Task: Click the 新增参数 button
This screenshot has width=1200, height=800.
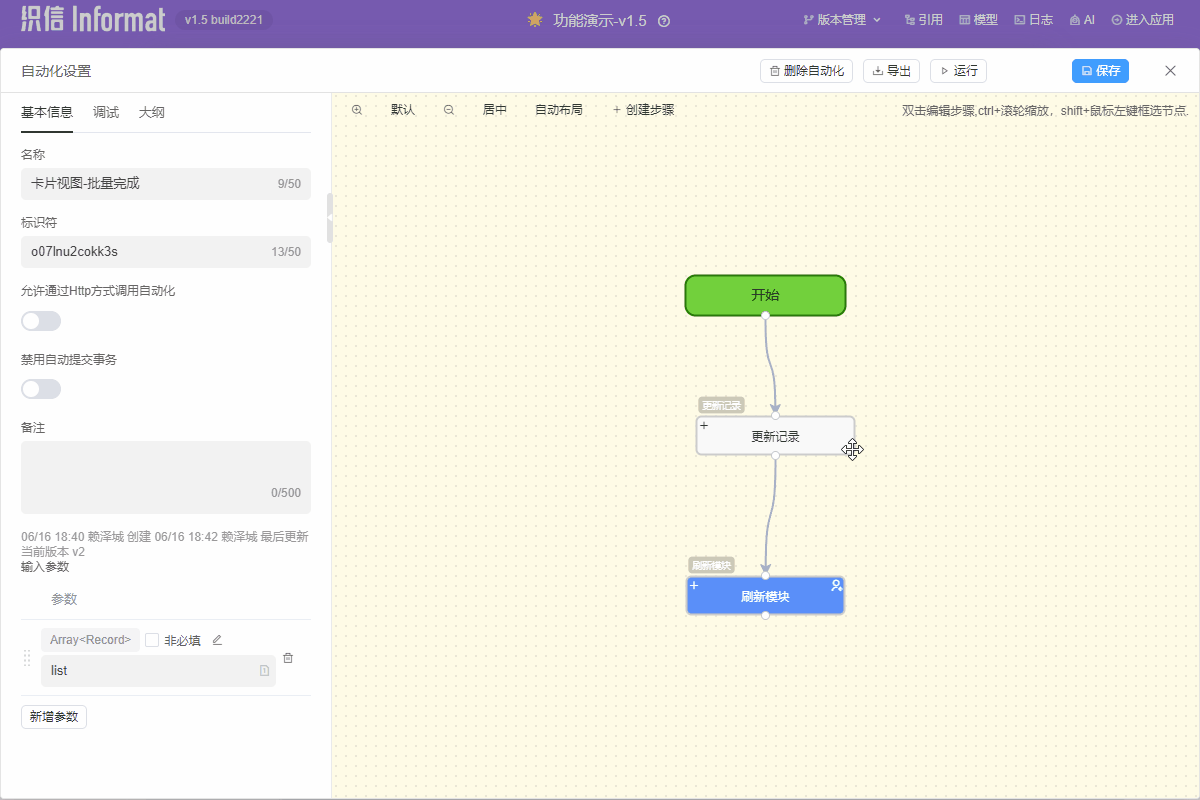Action: (x=54, y=717)
